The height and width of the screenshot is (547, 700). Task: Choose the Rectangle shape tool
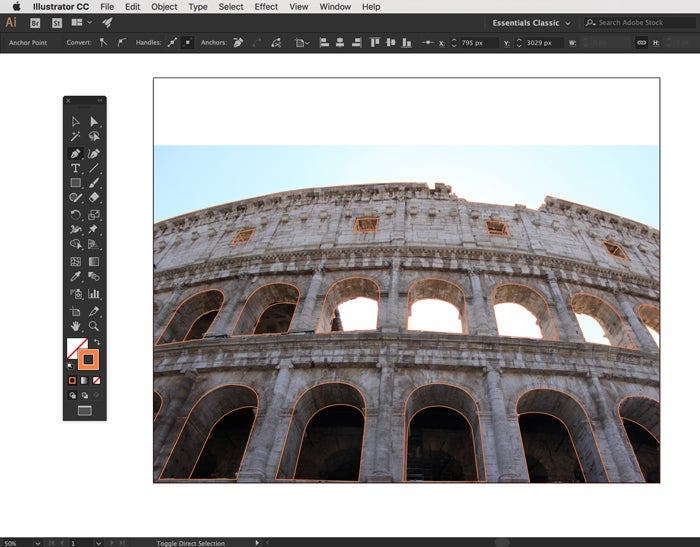(75, 183)
